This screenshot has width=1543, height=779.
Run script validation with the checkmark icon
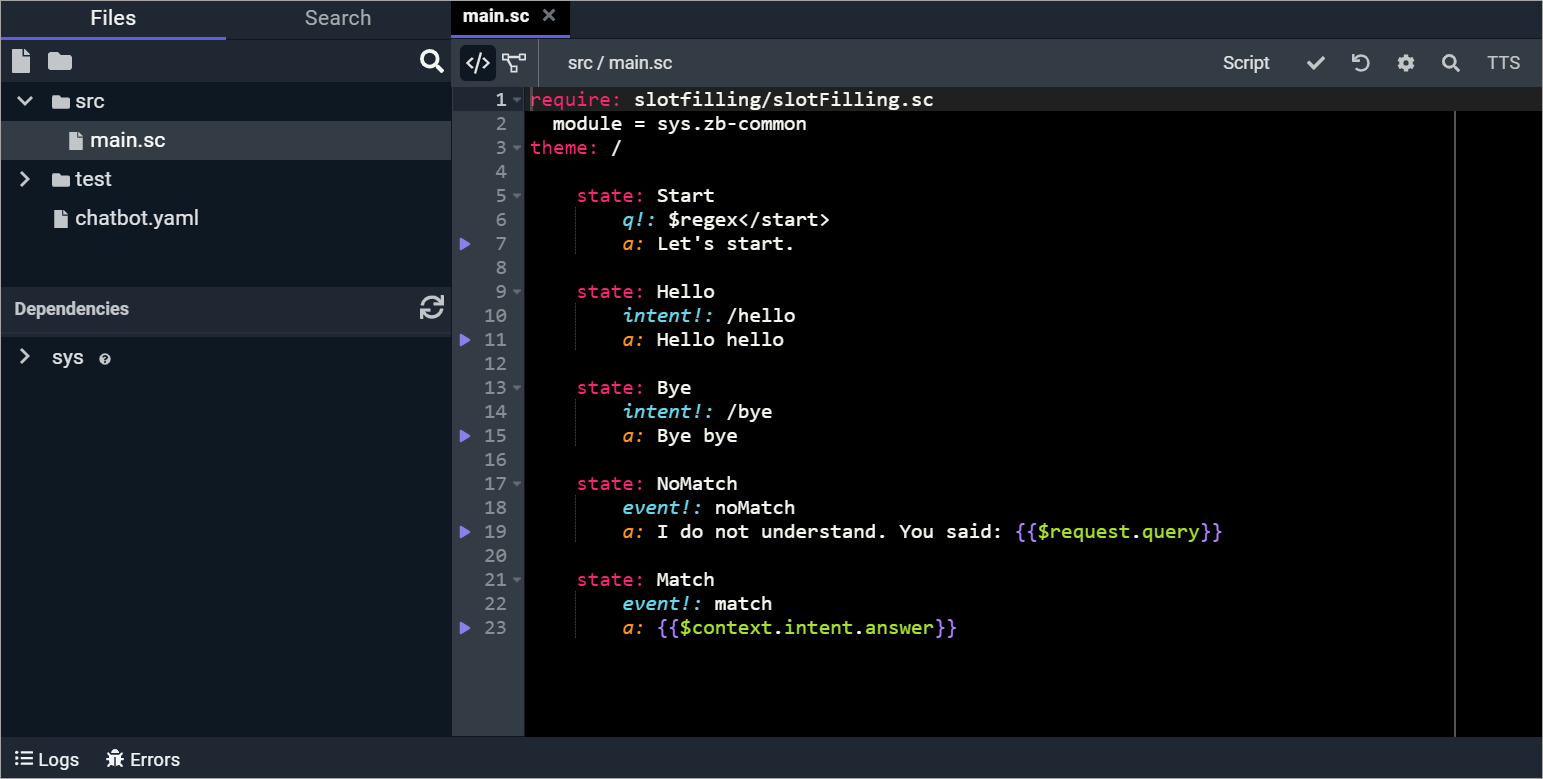(x=1314, y=62)
